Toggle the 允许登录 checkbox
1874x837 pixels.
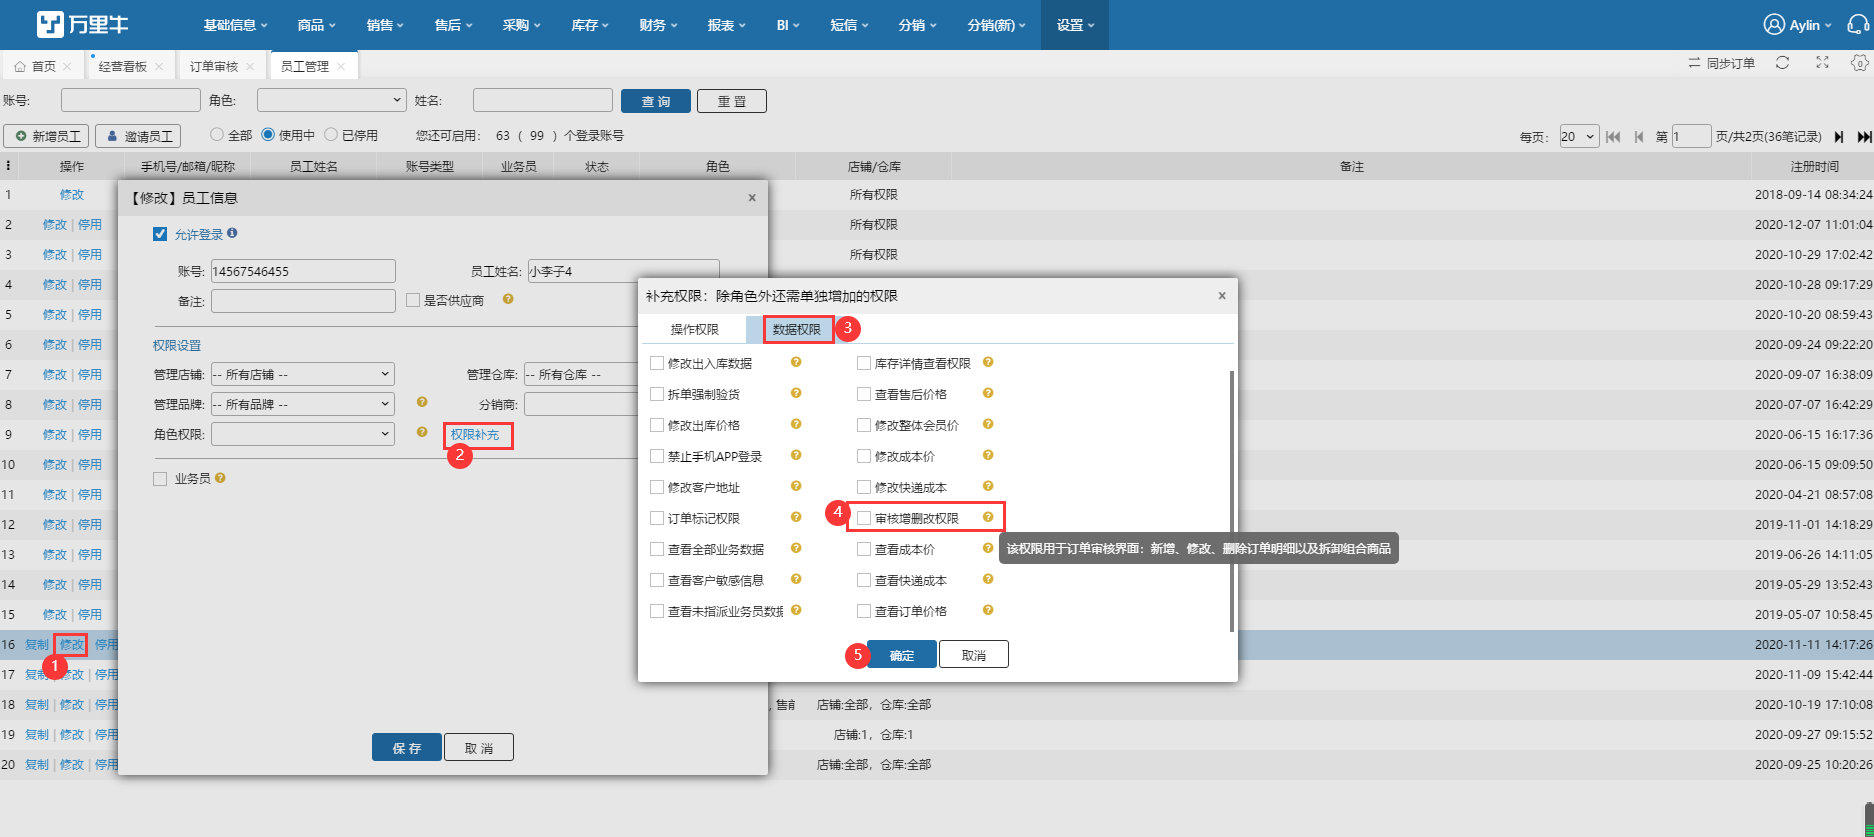(160, 234)
